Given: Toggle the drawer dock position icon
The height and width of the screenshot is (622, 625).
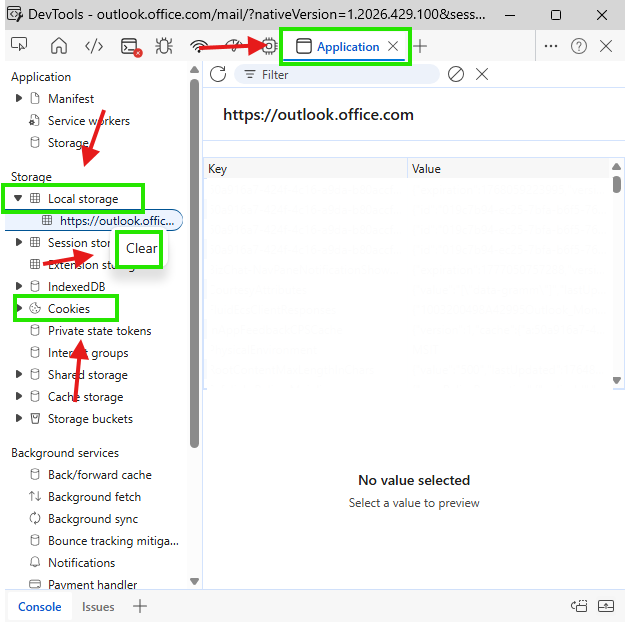Looking at the screenshot, I should (x=579, y=606).
